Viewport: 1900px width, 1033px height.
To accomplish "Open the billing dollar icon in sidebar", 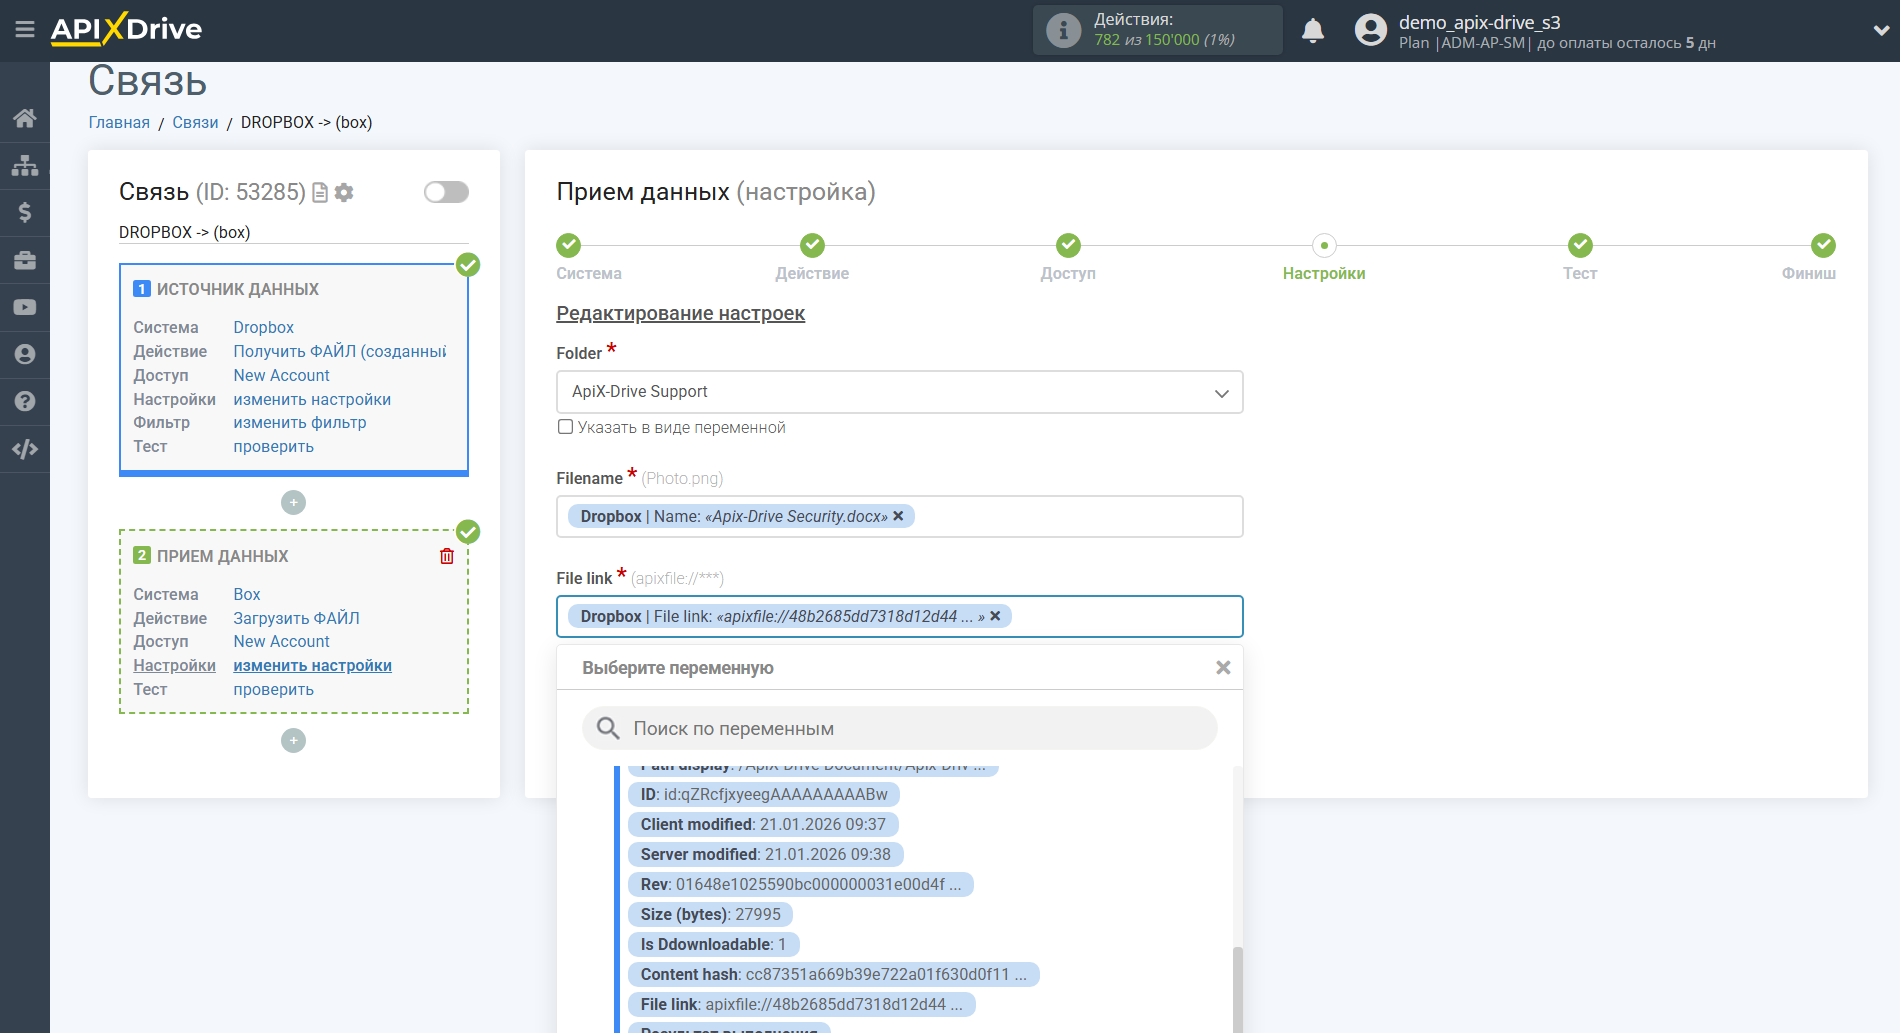I will tap(25, 212).
